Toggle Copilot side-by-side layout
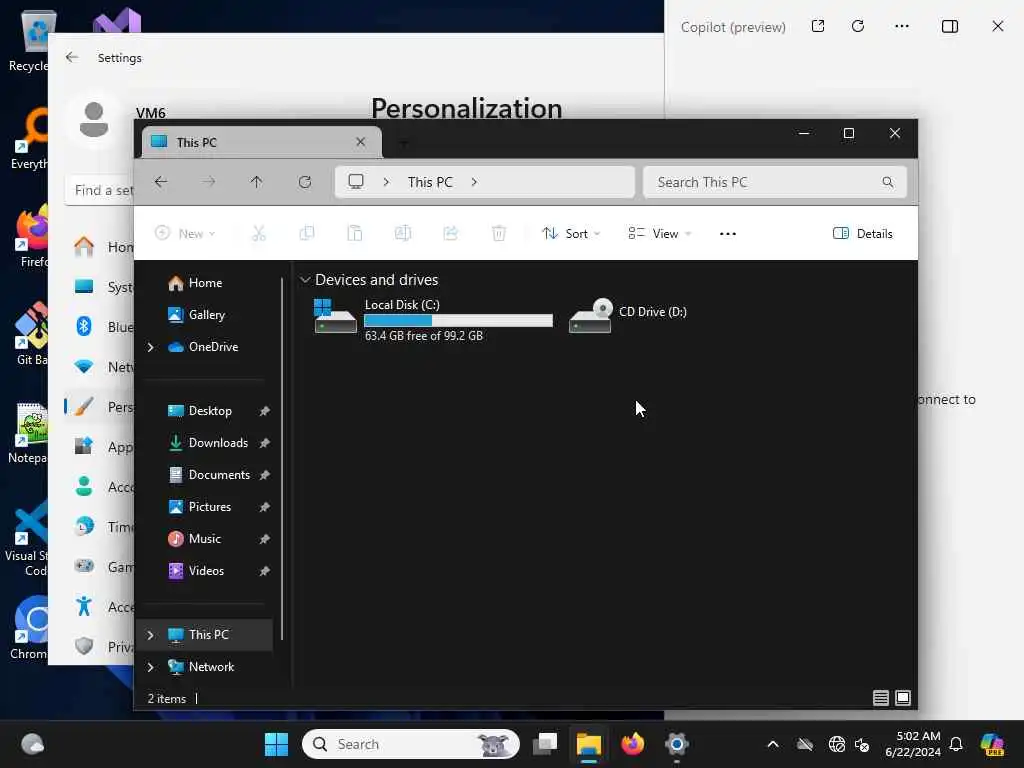Viewport: 1024px width, 768px height. pyautogui.click(x=950, y=26)
